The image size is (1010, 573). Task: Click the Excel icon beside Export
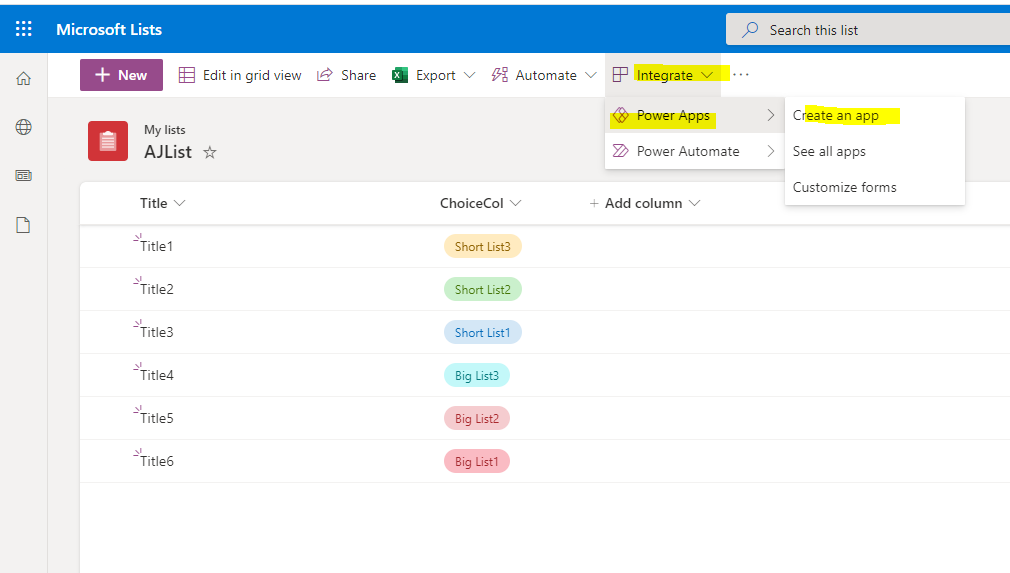coord(400,75)
